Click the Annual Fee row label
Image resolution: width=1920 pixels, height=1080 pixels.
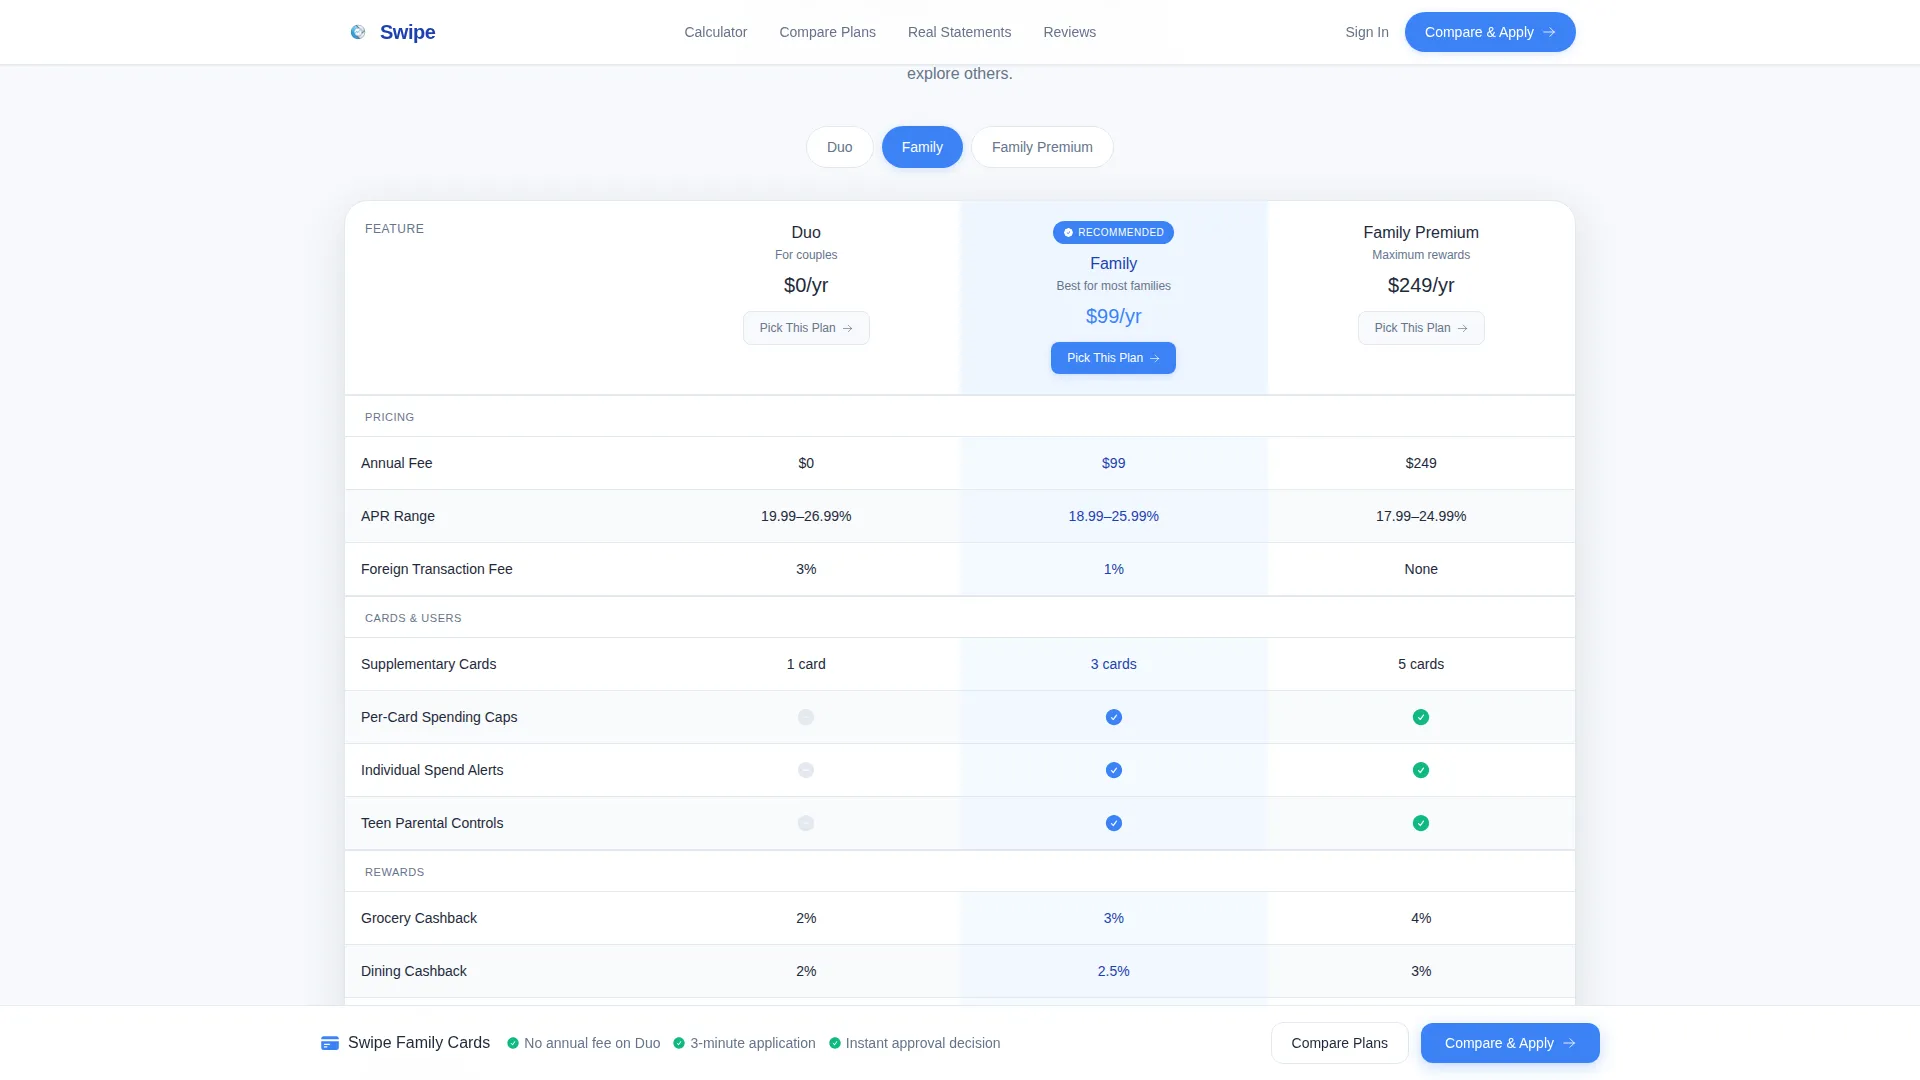click(x=396, y=463)
